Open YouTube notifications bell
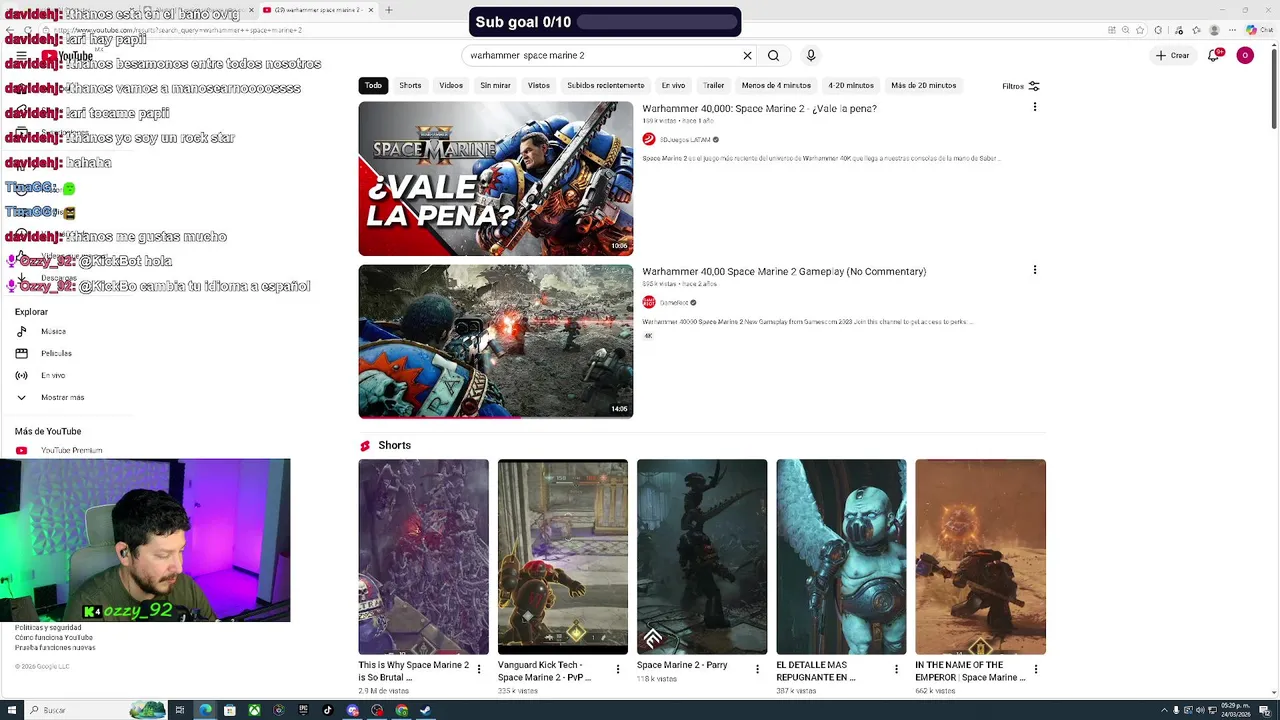Image resolution: width=1280 pixels, height=720 pixels. coord(1214,55)
